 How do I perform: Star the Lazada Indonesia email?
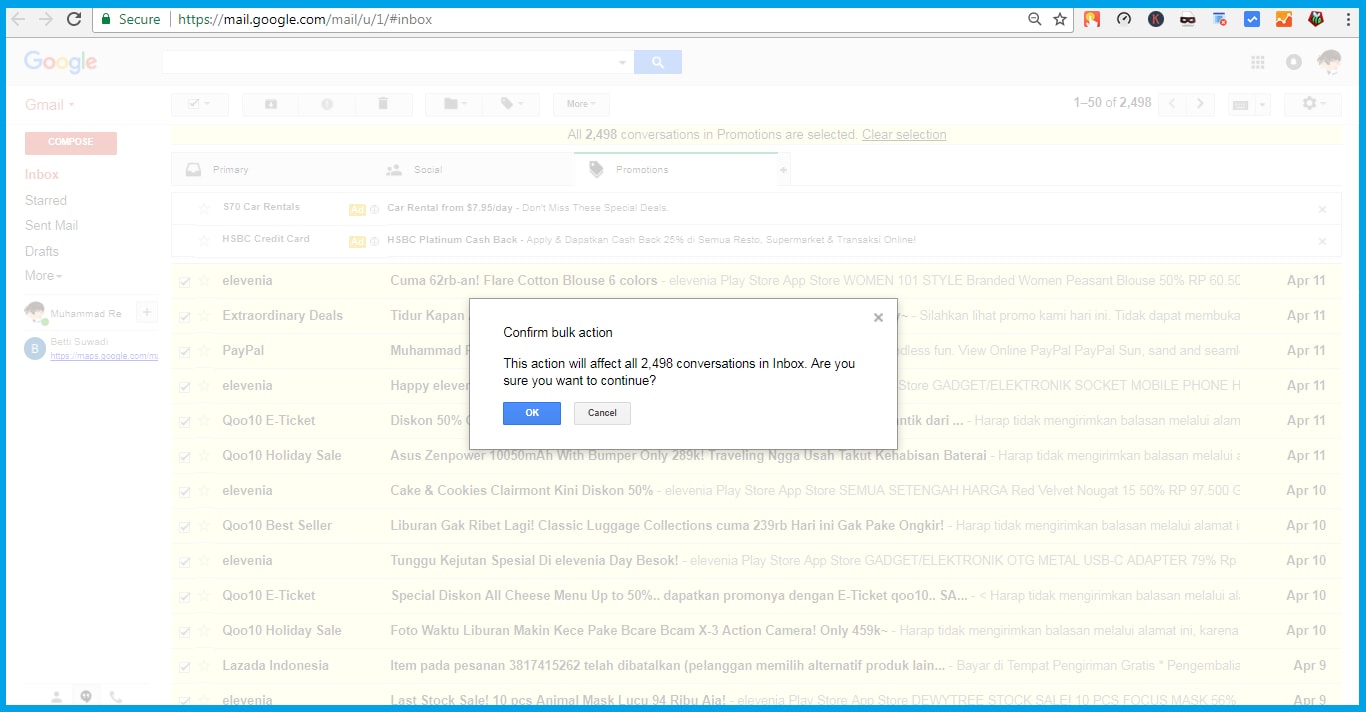tap(204, 666)
